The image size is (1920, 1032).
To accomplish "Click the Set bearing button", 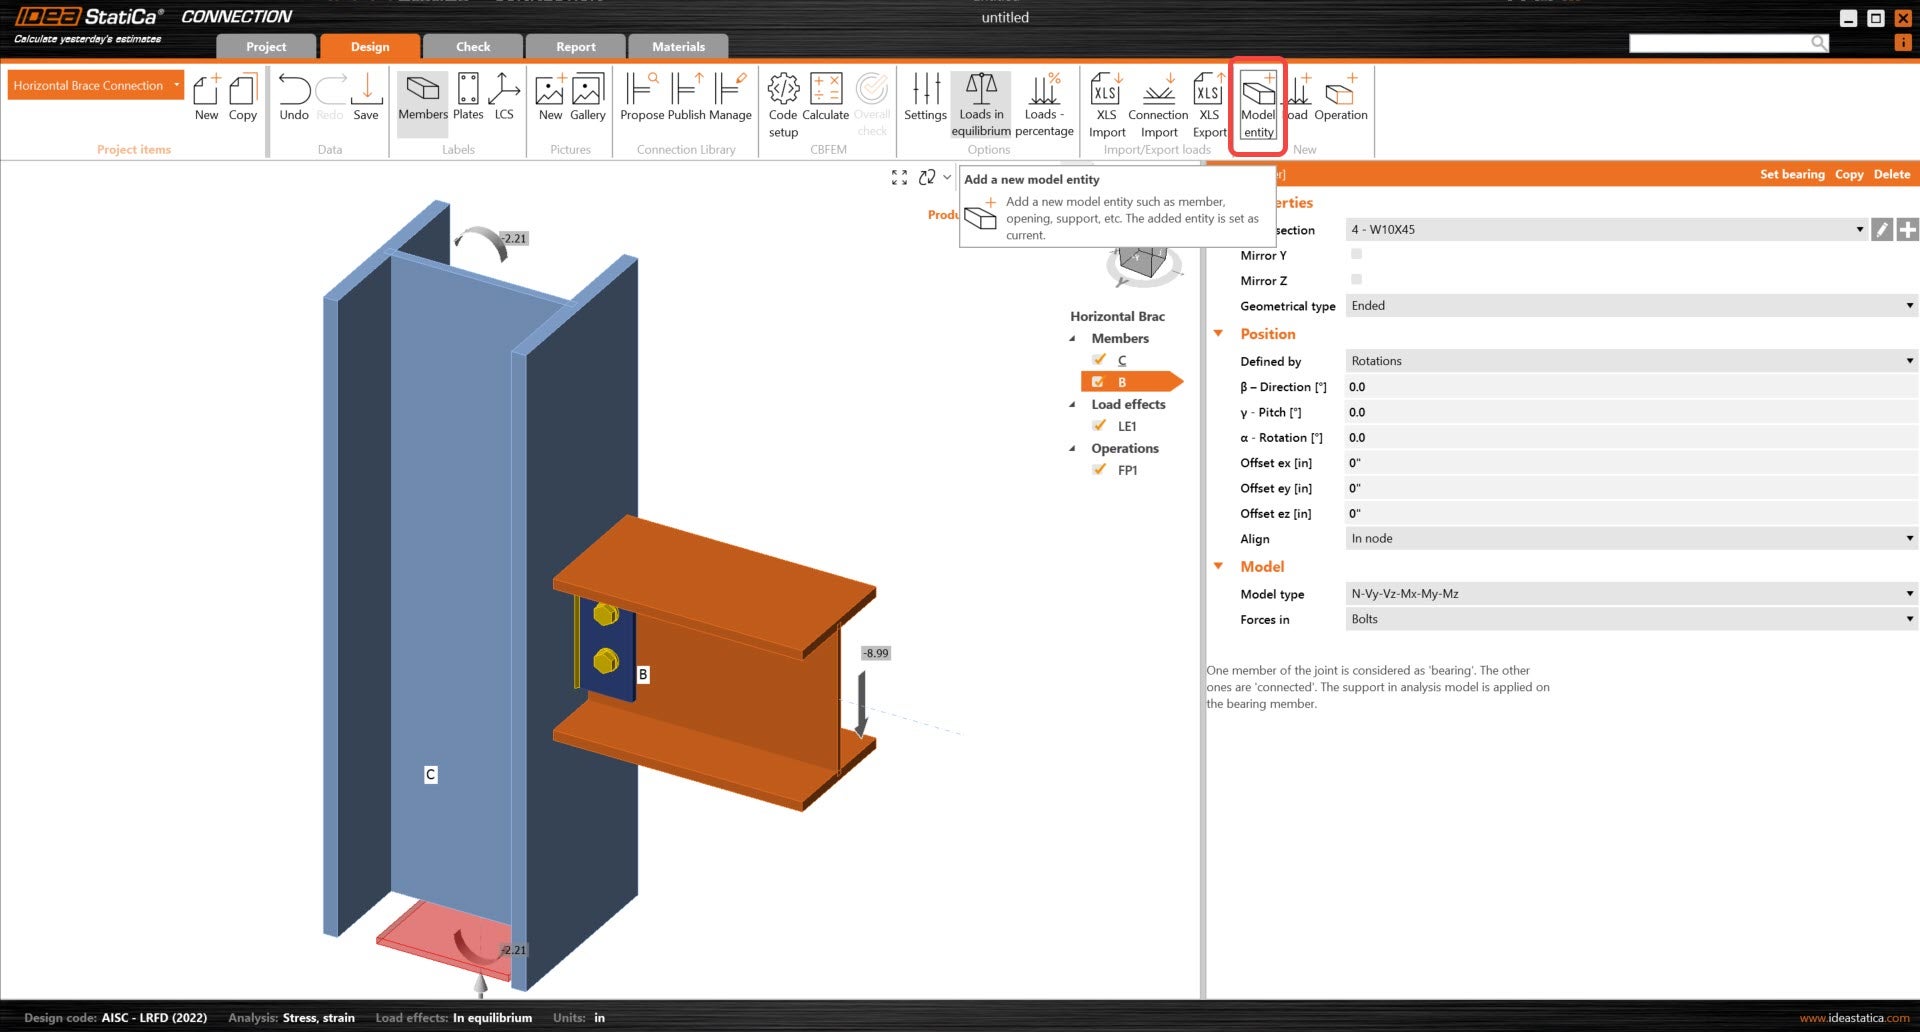I will pos(1792,174).
